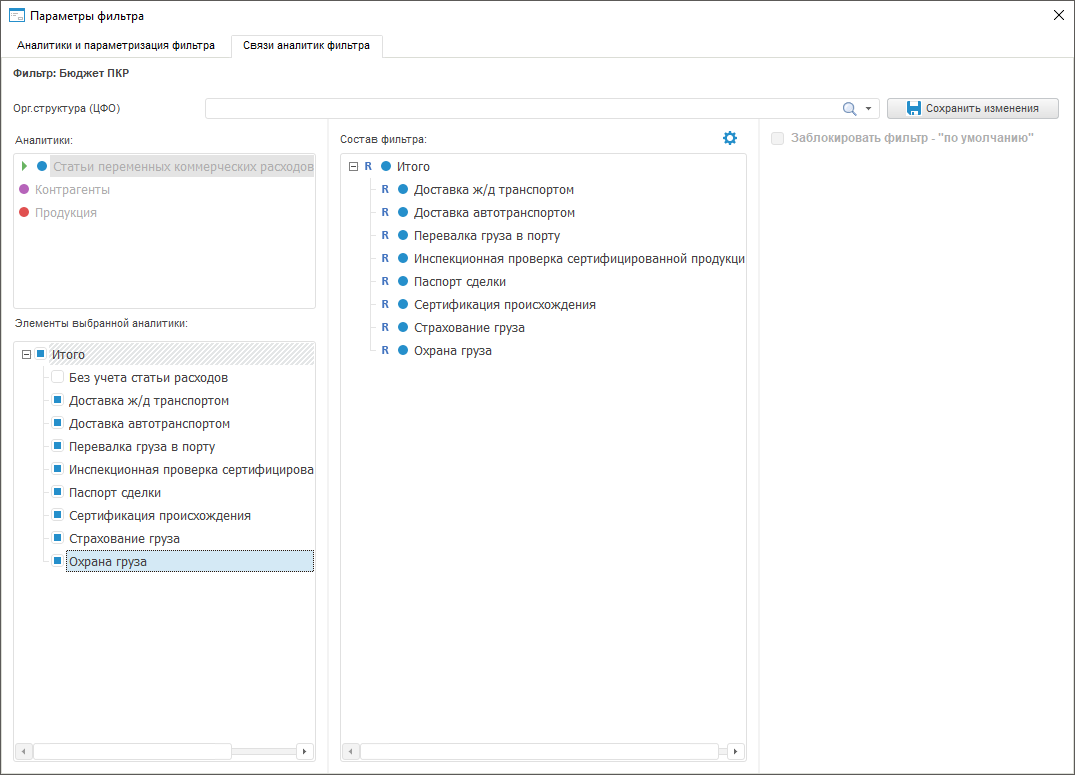Uncheck the Доставка ж/д транспортом checkbox
This screenshot has height=775, width=1075.
(x=58, y=401)
